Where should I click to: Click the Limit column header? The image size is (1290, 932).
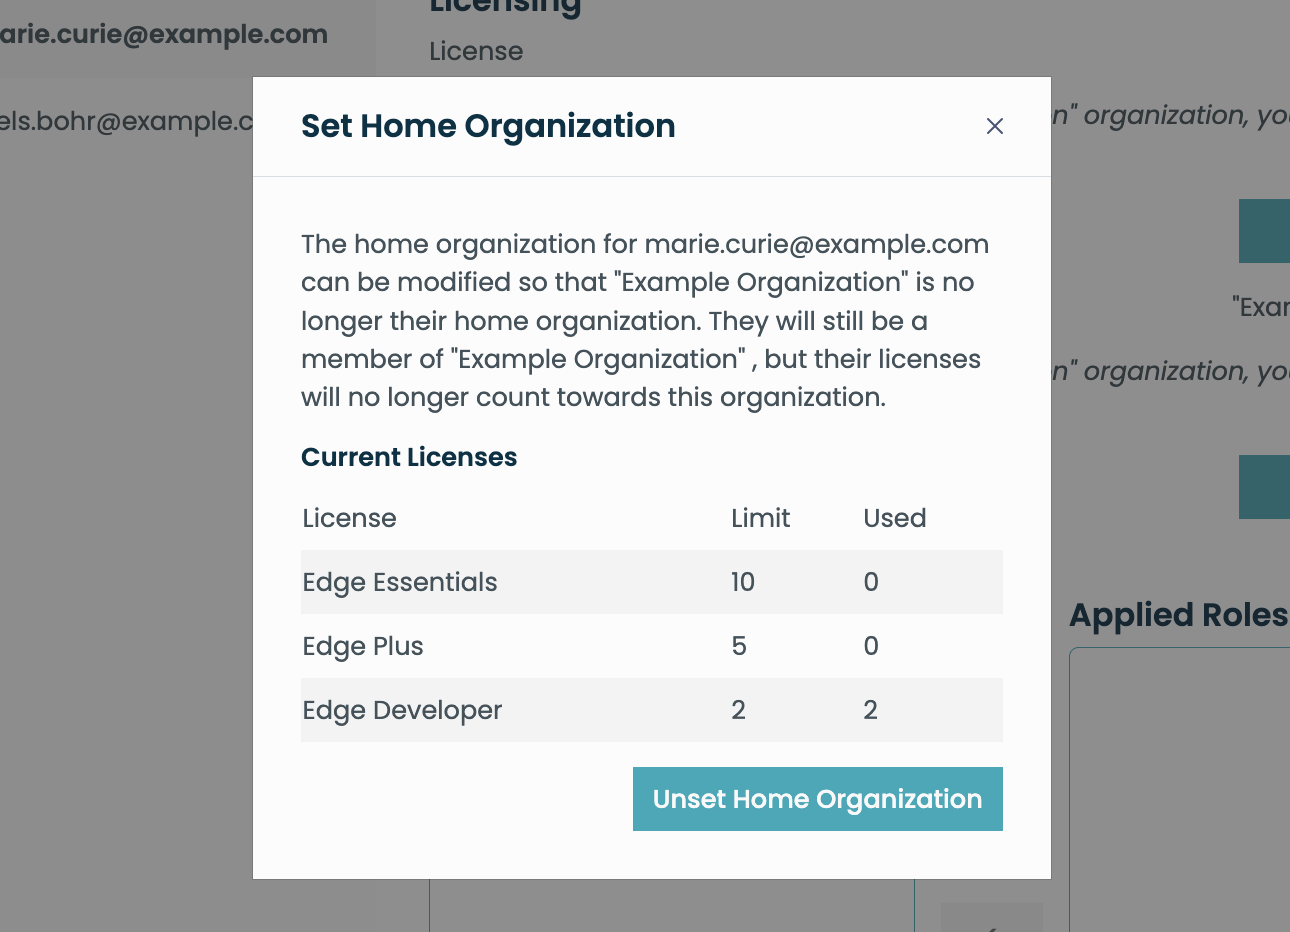pos(760,518)
